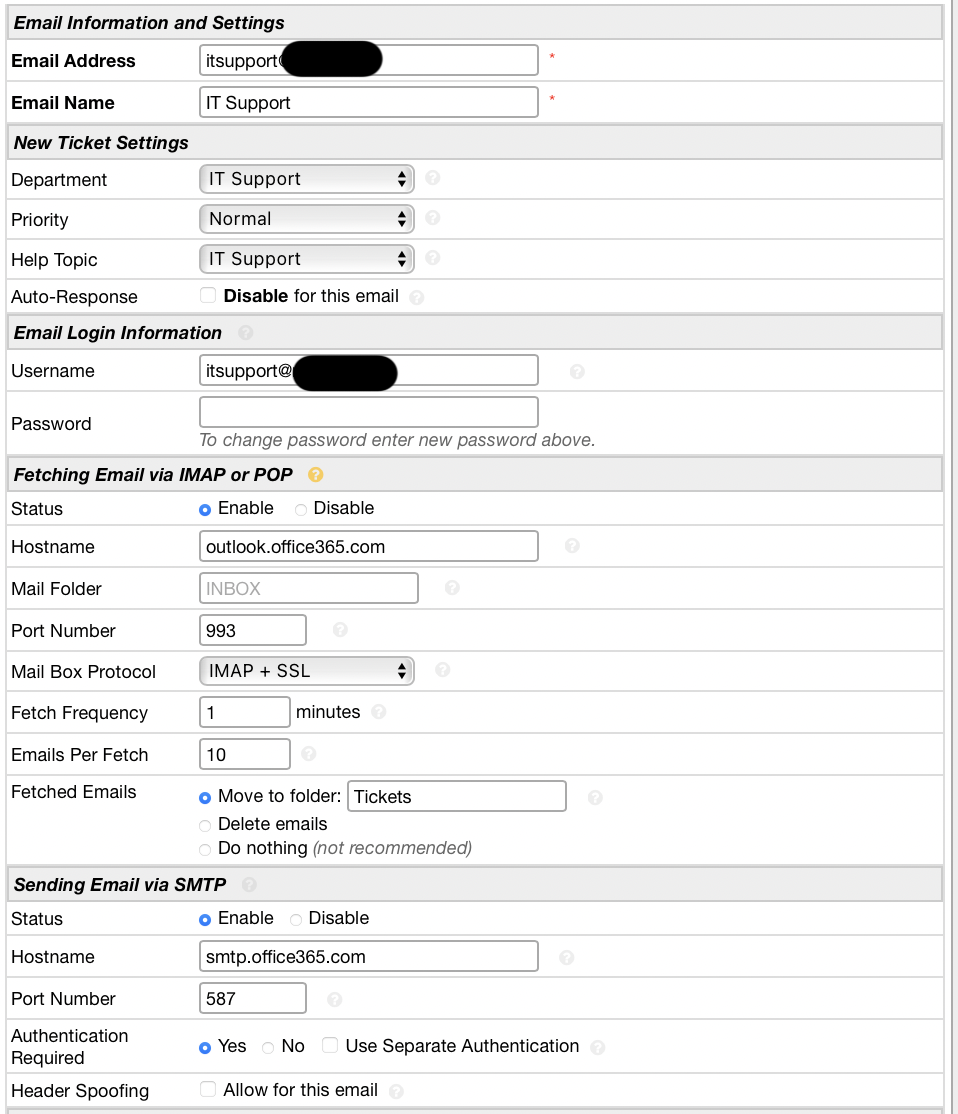Check Allow for this email header spoofing

(x=208, y=1088)
